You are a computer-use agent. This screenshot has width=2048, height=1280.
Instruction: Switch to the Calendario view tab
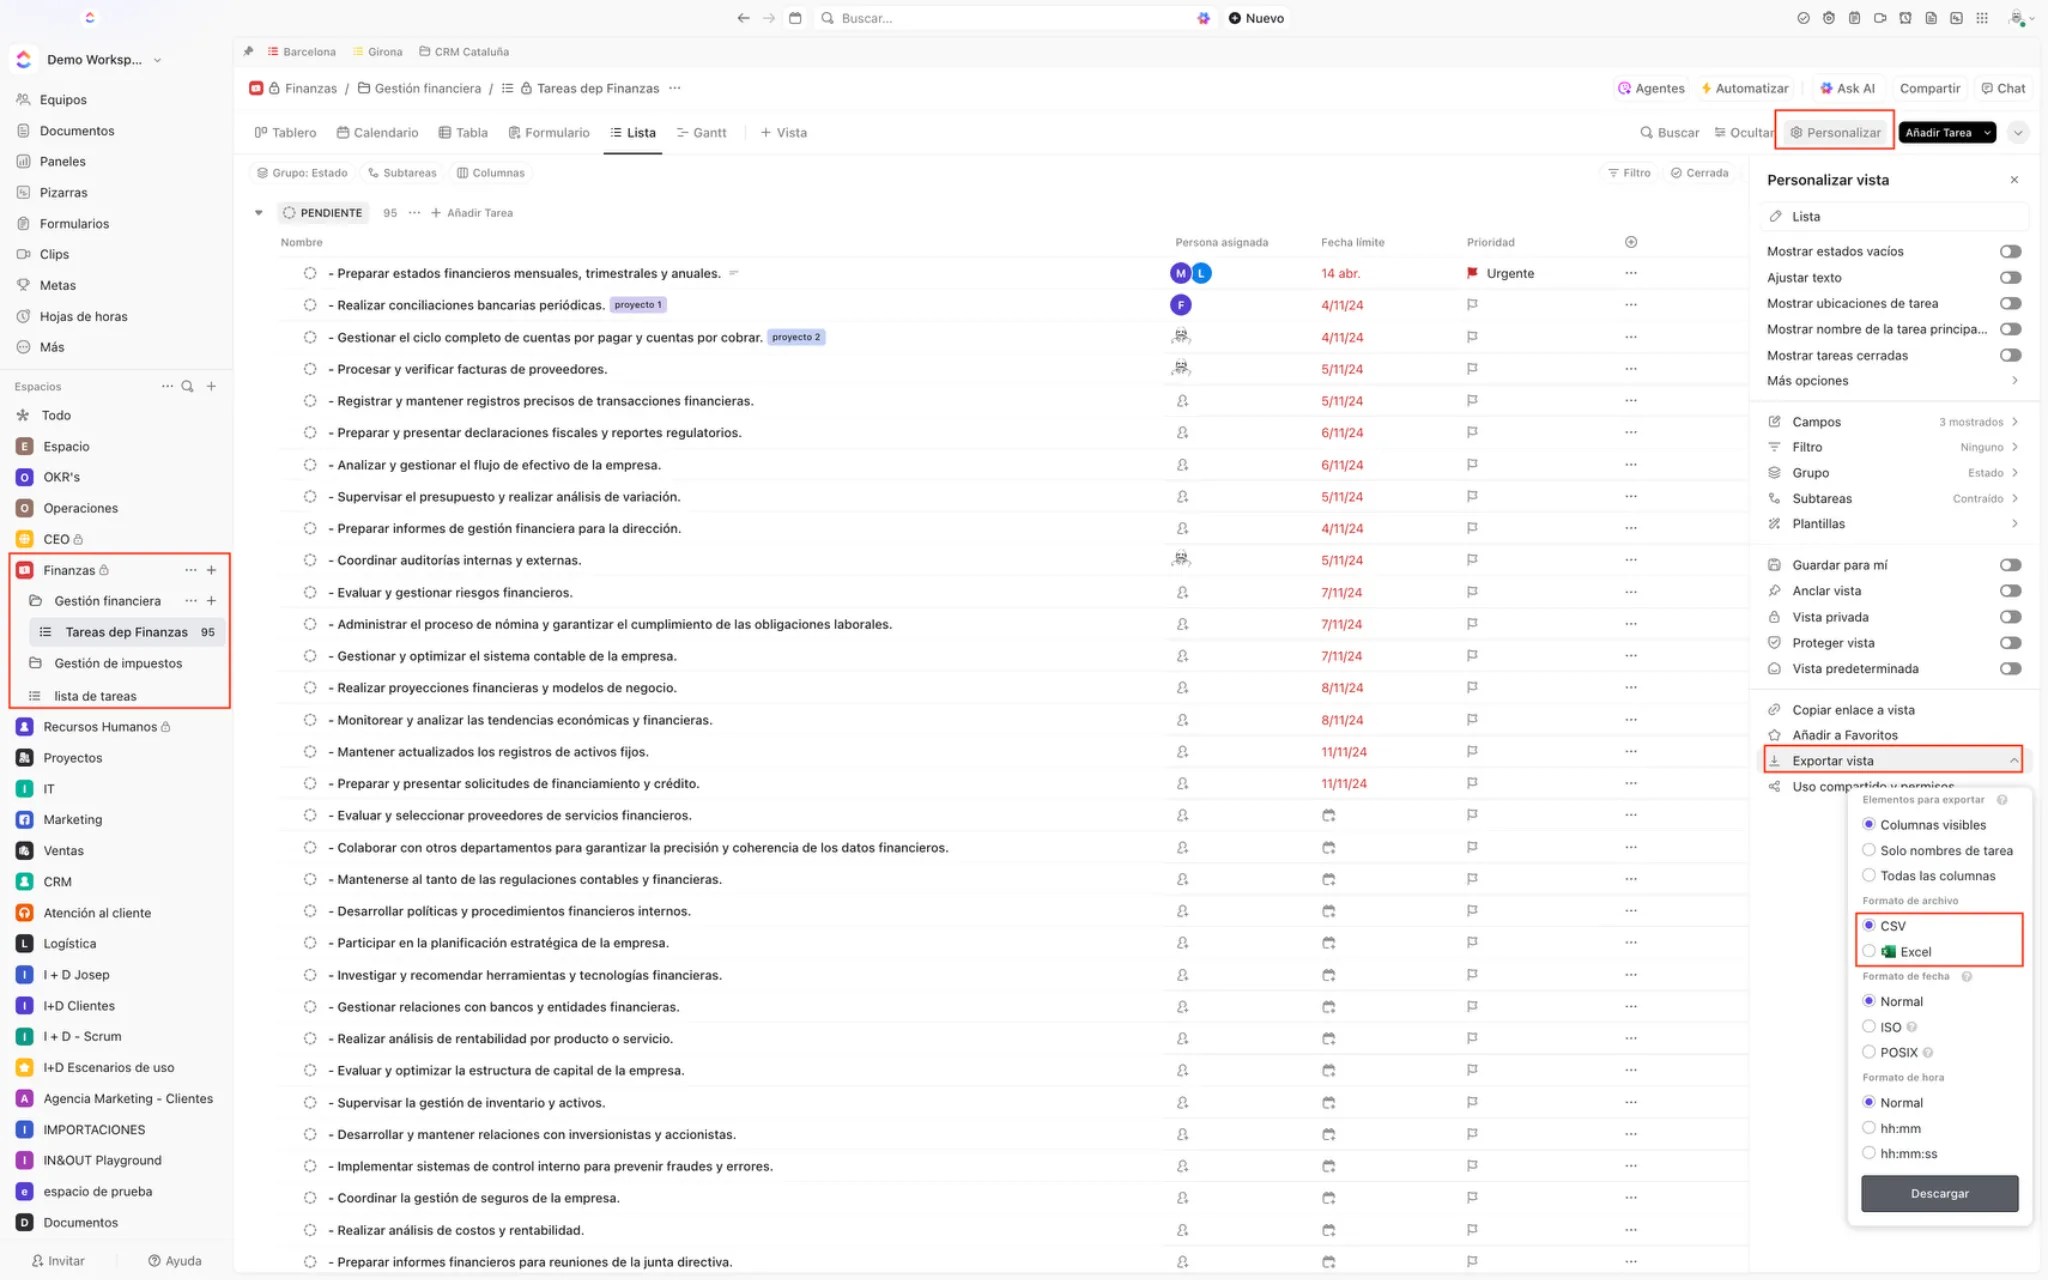click(x=377, y=132)
